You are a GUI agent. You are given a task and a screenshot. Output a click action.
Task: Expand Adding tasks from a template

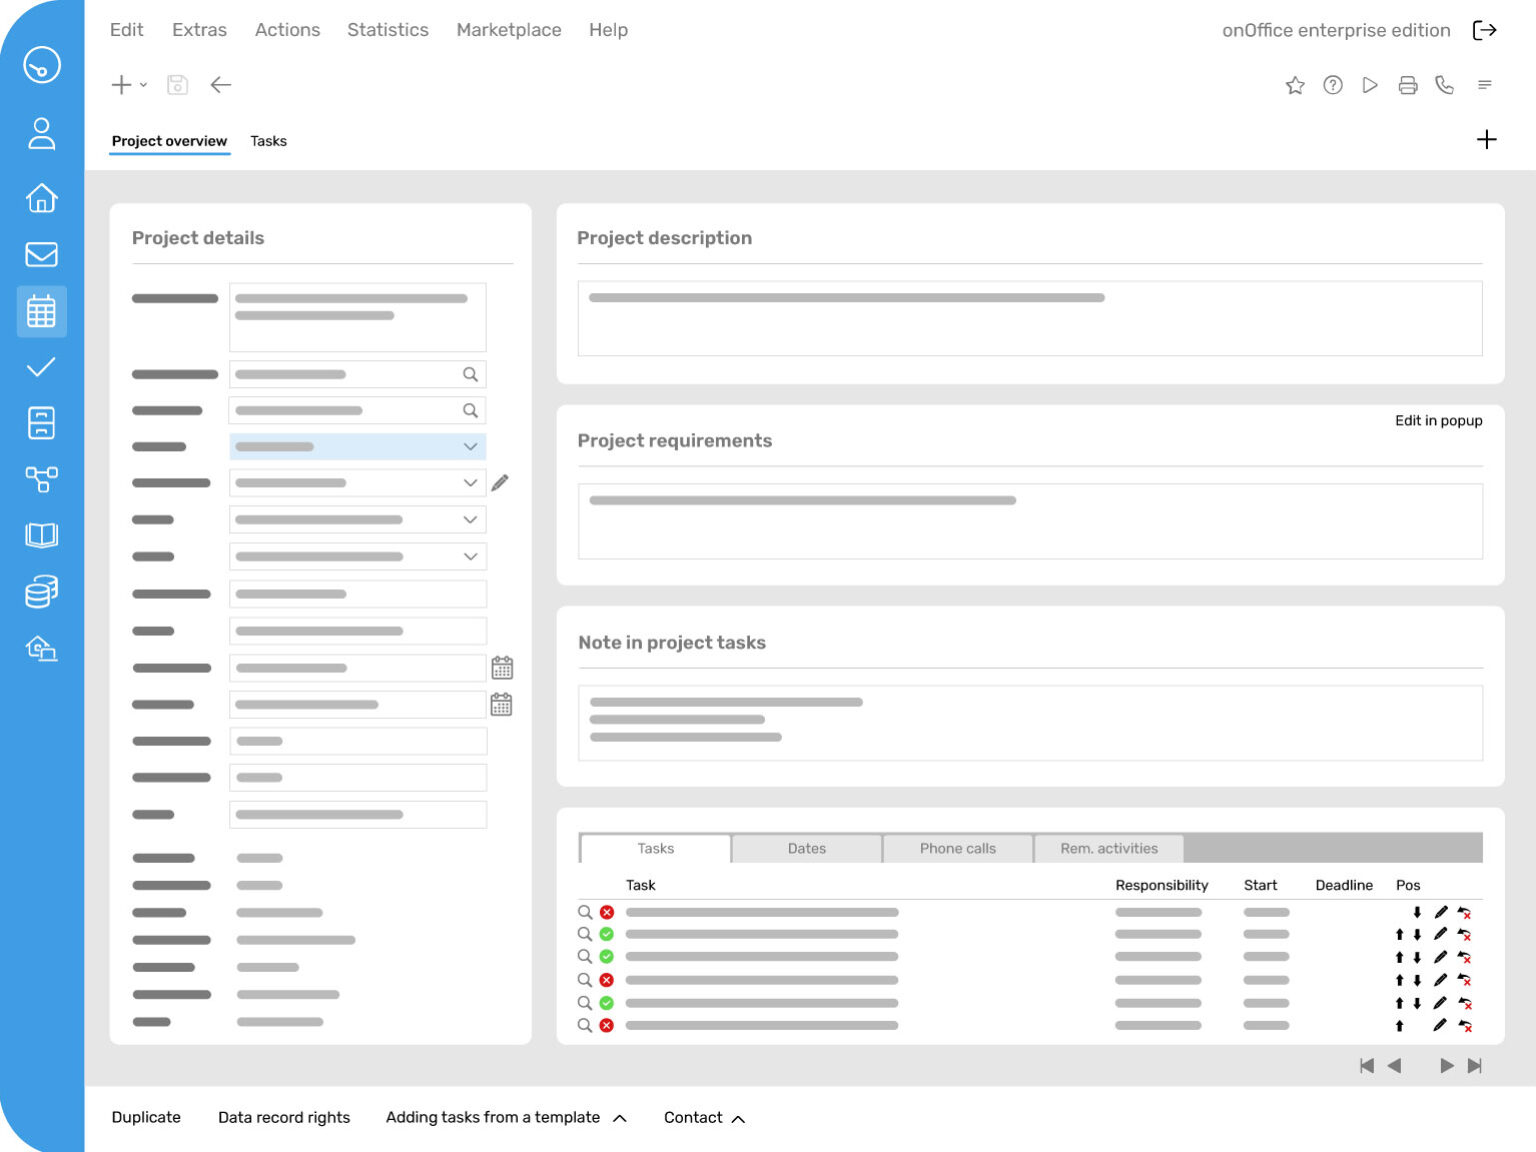click(506, 1117)
